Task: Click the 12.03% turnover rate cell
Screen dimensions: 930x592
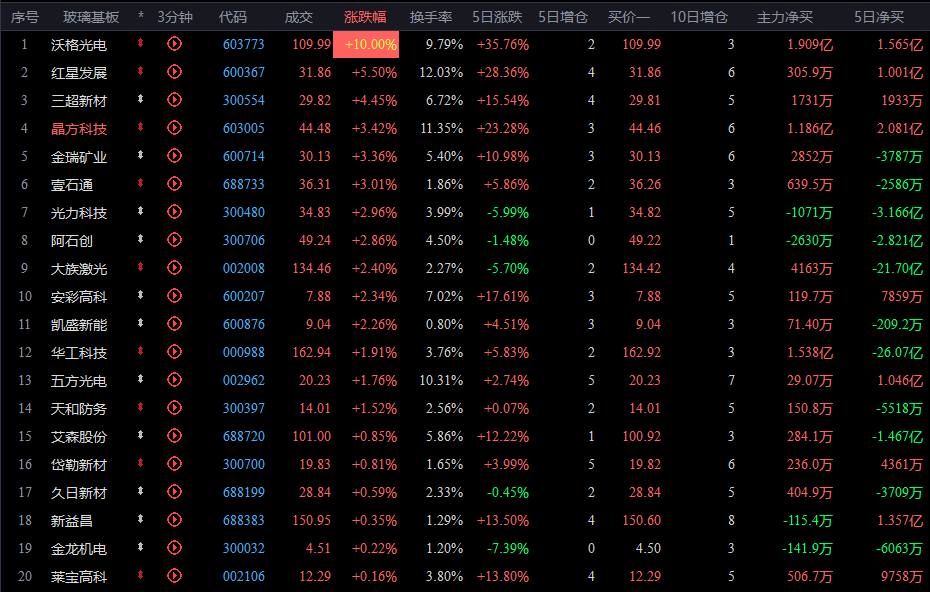Action: (x=441, y=72)
